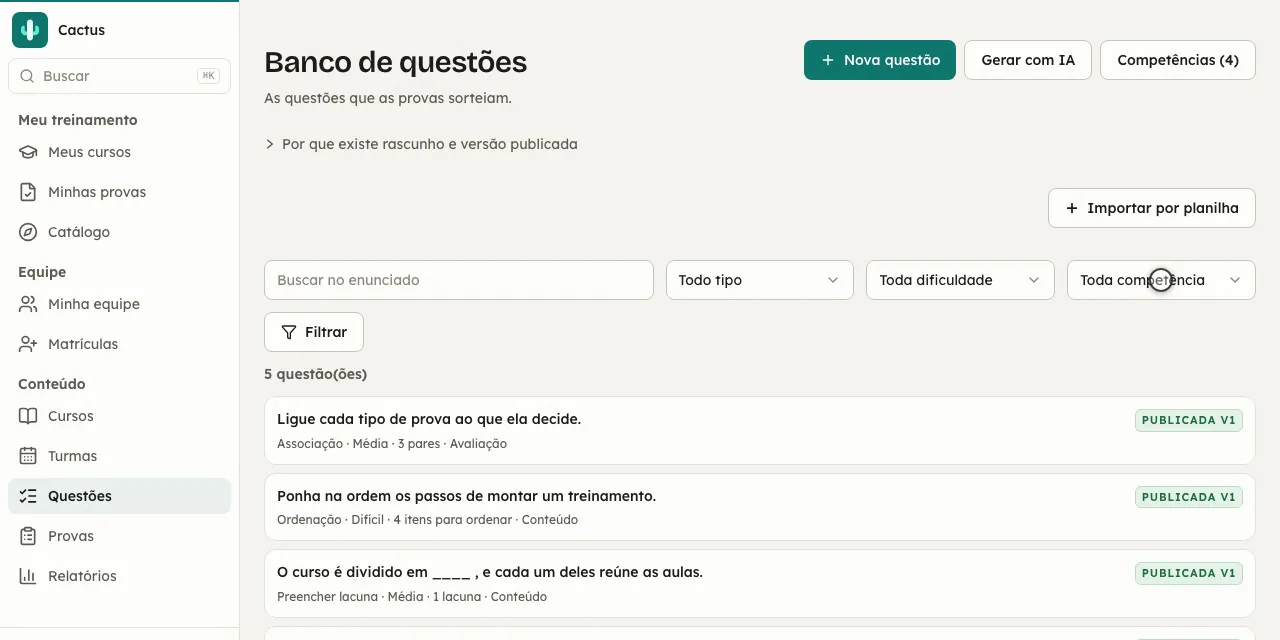Click the Conteúdo section label

click(52, 384)
